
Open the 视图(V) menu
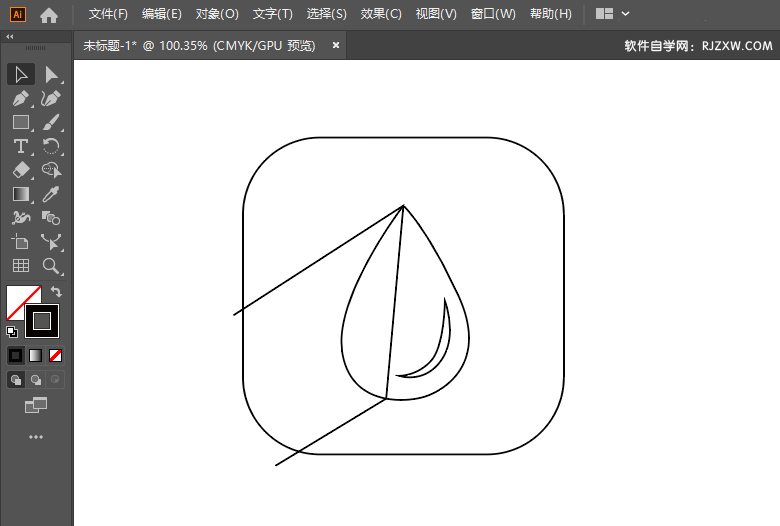(x=436, y=14)
